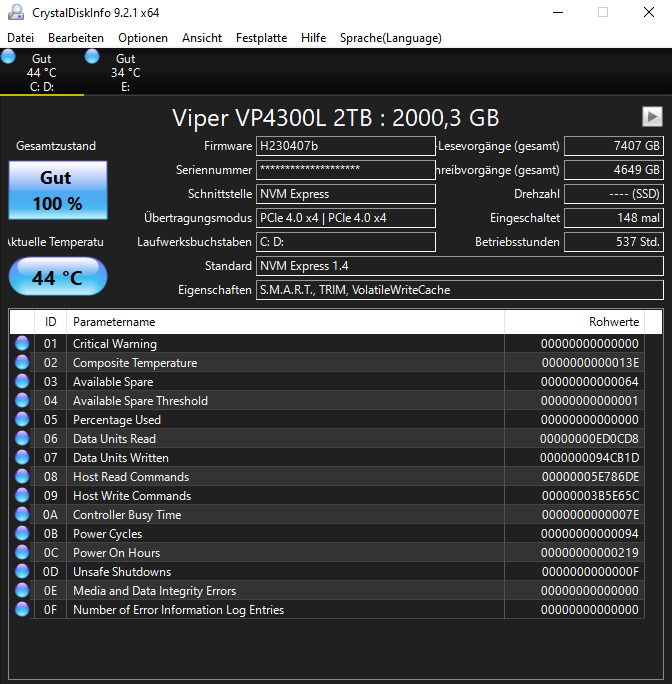Viewport: 672px width, 684px height.
Task: Select the C: D: disk tab
Action: coord(42,72)
